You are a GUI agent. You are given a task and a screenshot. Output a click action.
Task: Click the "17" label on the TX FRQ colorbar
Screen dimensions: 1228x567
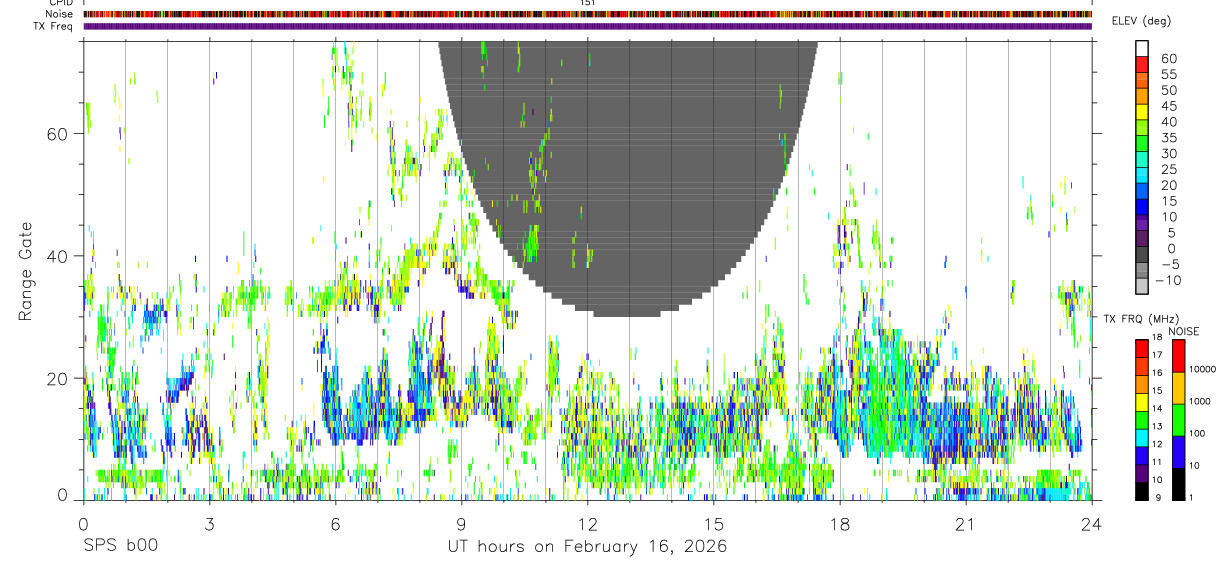coord(1158,355)
